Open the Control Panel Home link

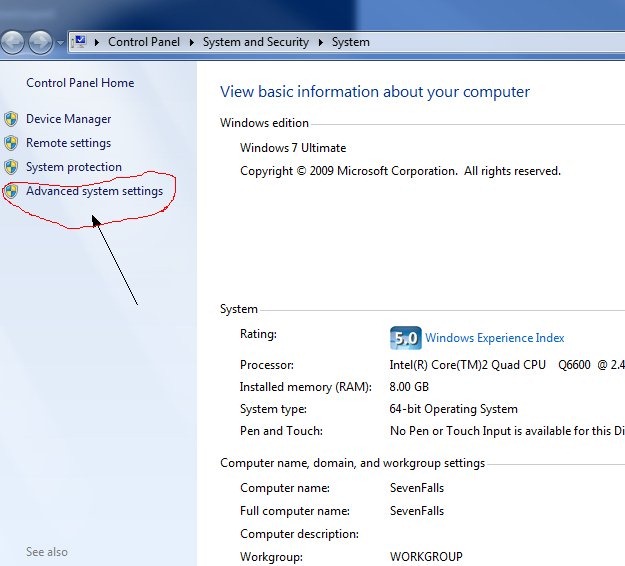tap(80, 83)
